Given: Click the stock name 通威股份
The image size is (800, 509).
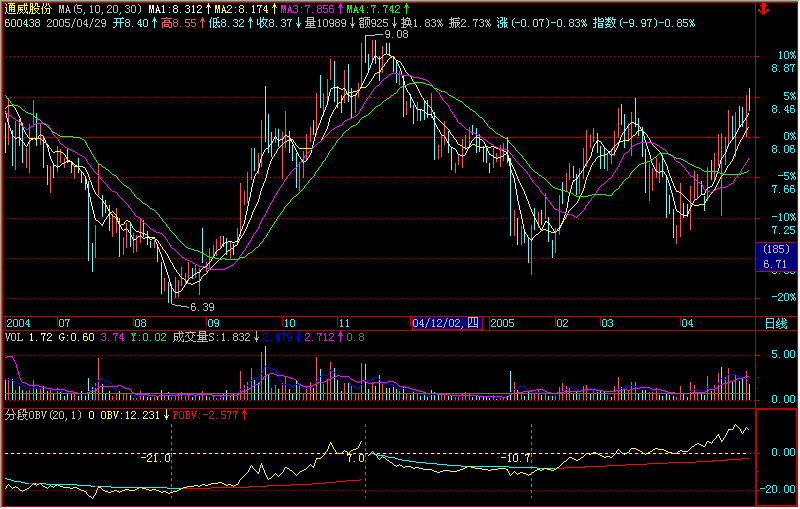Looking at the screenshot, I should (x=28, y=9).
